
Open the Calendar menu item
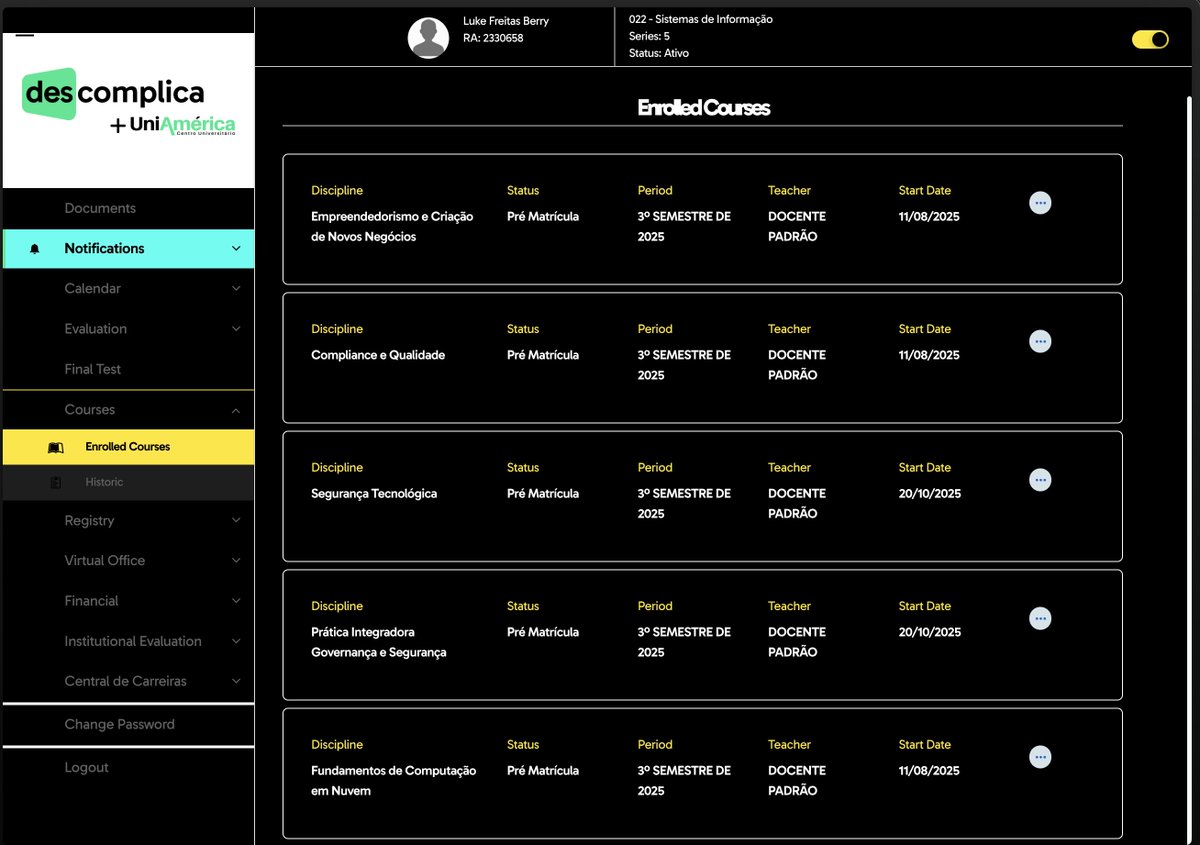click(x=92, y=289)
